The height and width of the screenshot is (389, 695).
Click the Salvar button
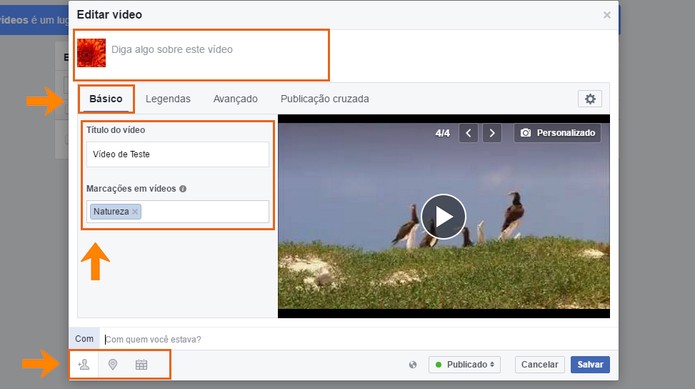[590, 365]
